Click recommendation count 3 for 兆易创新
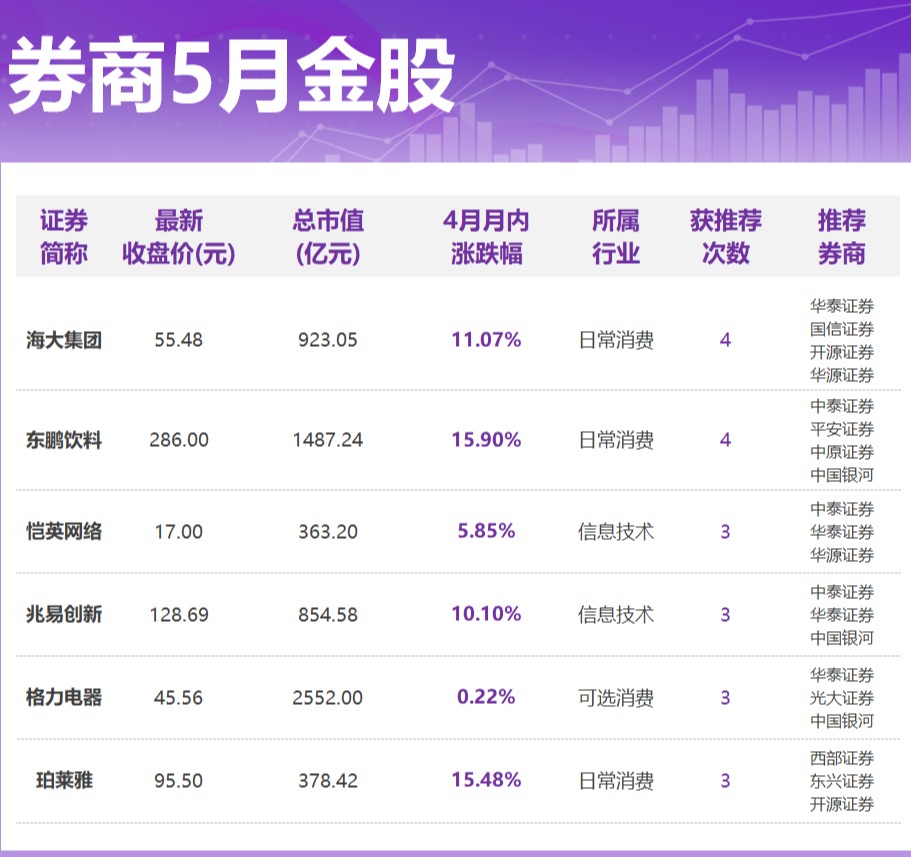The width and height of the screenshot is (911, 857). [725, 614]
